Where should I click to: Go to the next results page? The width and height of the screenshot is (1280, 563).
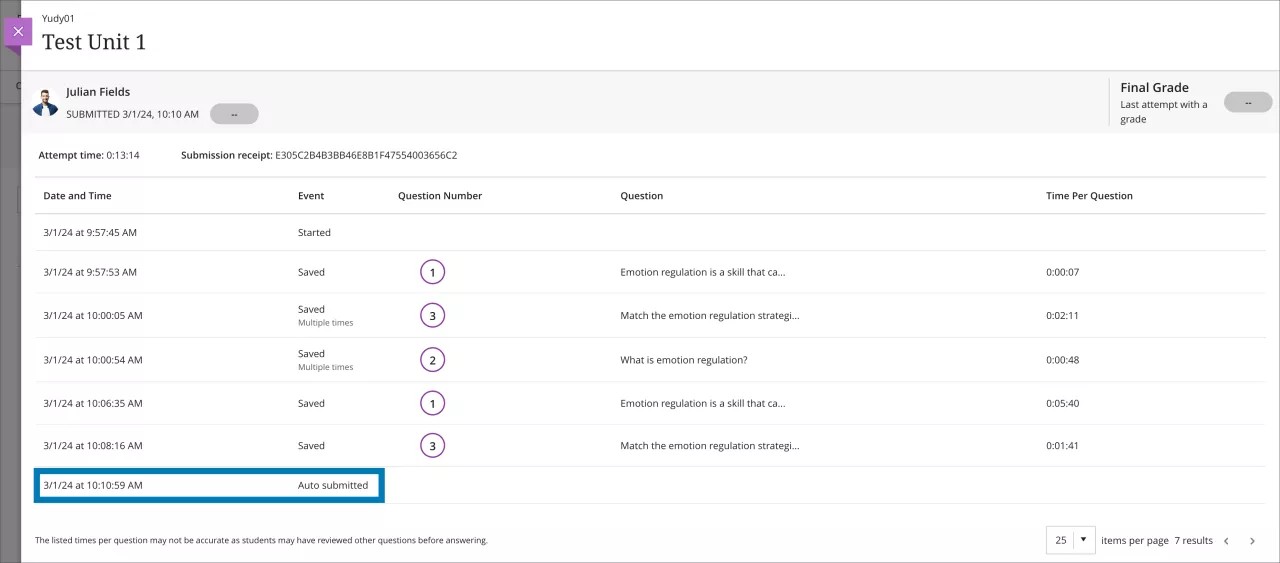[x=1252, y=541]
